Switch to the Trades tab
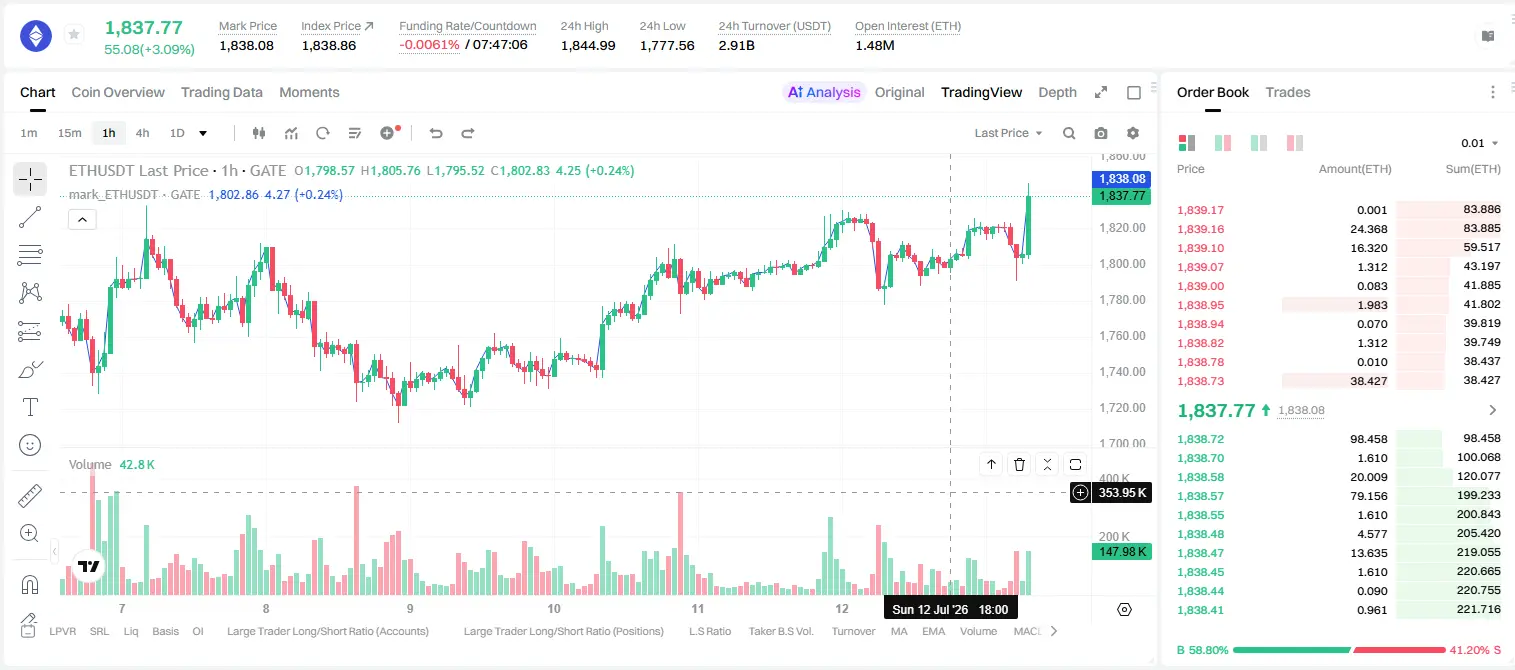 (x=1288, y=92)
